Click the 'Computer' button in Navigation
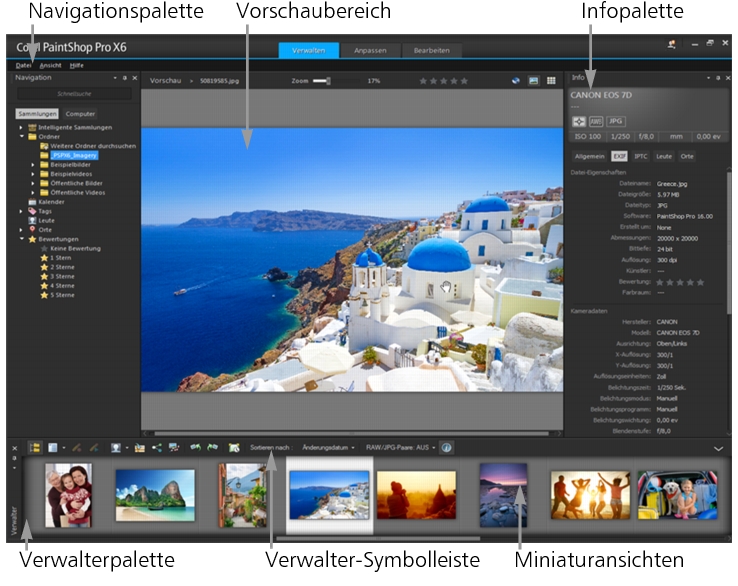Viewport: 738px width, 586px height. [82, 114]
